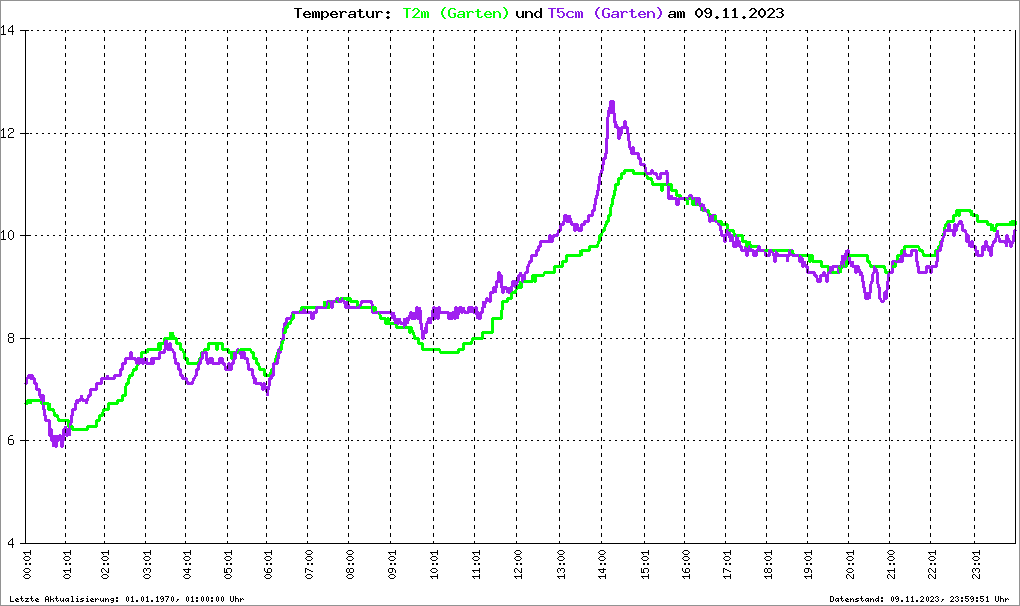Click the x-axis time label 07:00
This screenshot has width=1020, height=606.
[308, 564]
